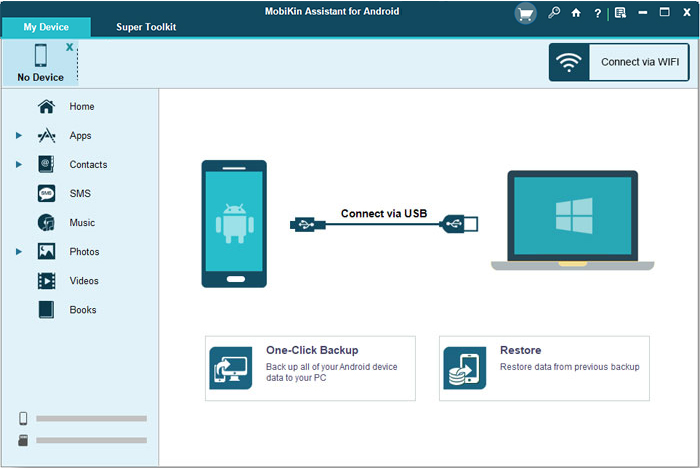Go to the home icon in title bar
This screenshot has height=468, width=700.
[576, 13]
